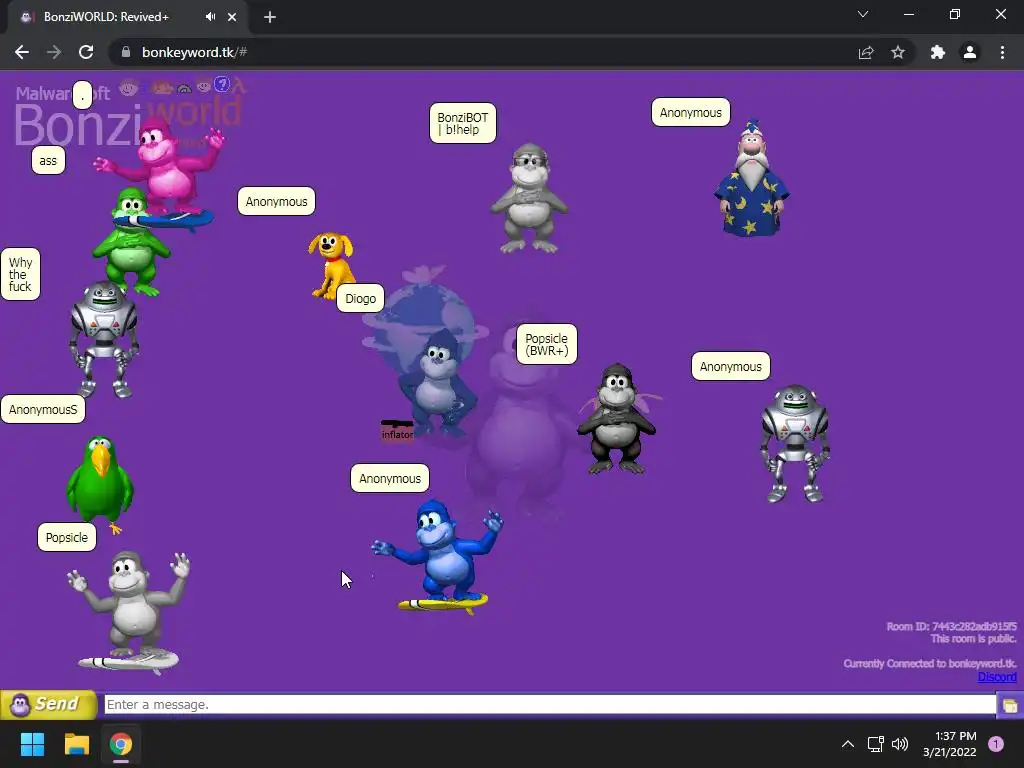This screenshot has height=768, width=1024.
Task: Click the Chrome icon in the taskbar
Action: pos(121,744)
